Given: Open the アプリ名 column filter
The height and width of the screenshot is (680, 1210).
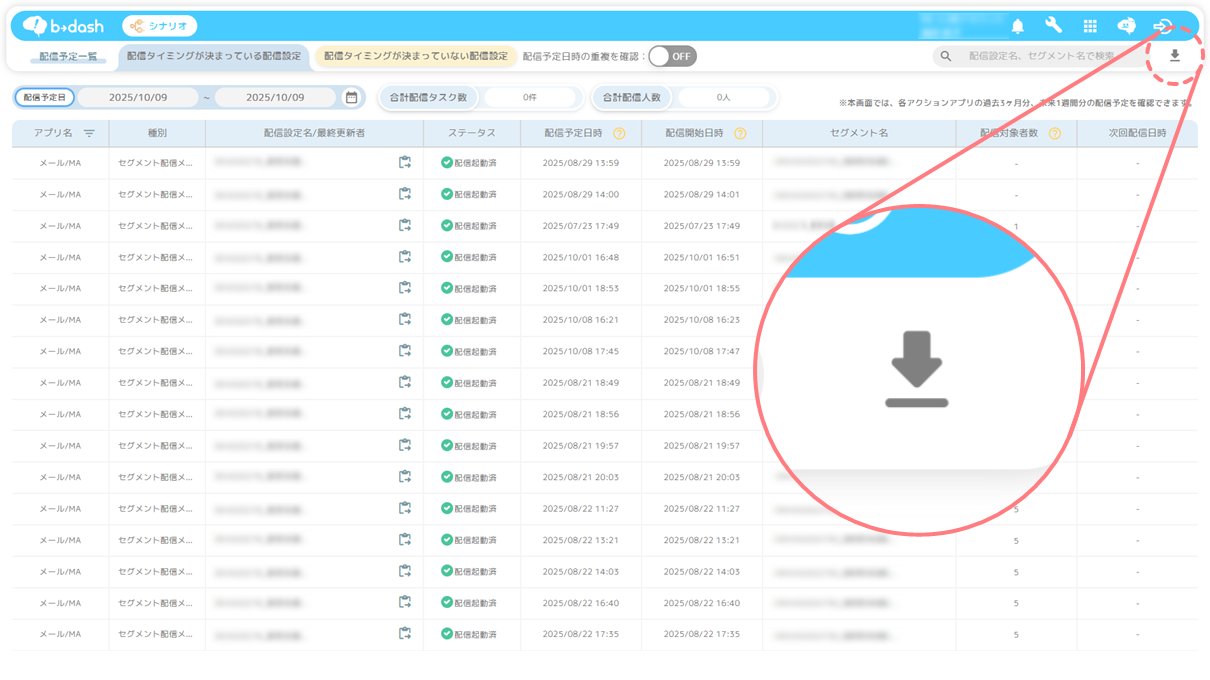Looking at the screenshot, I should pos(89,133).
